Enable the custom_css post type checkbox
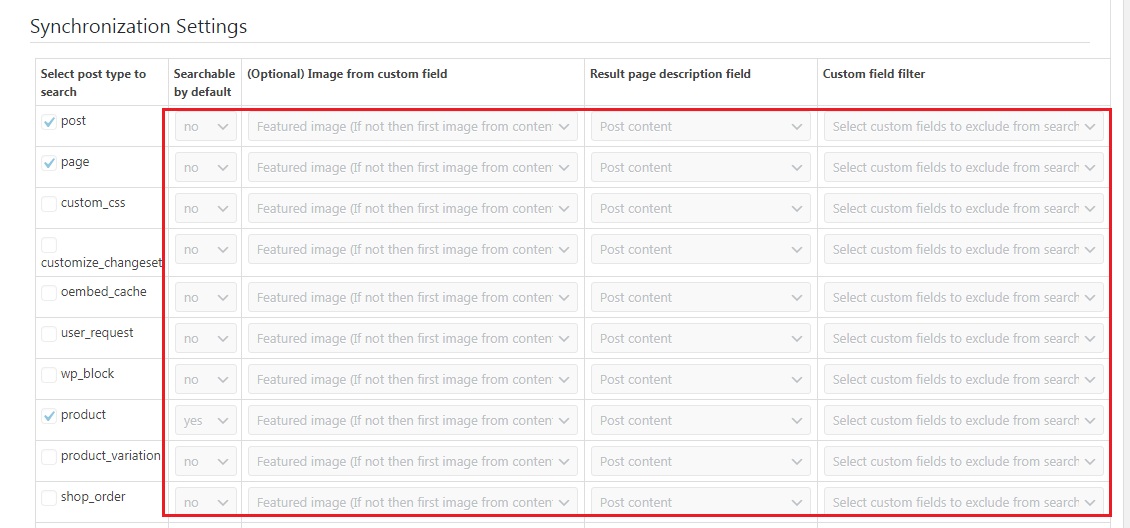 49,204
